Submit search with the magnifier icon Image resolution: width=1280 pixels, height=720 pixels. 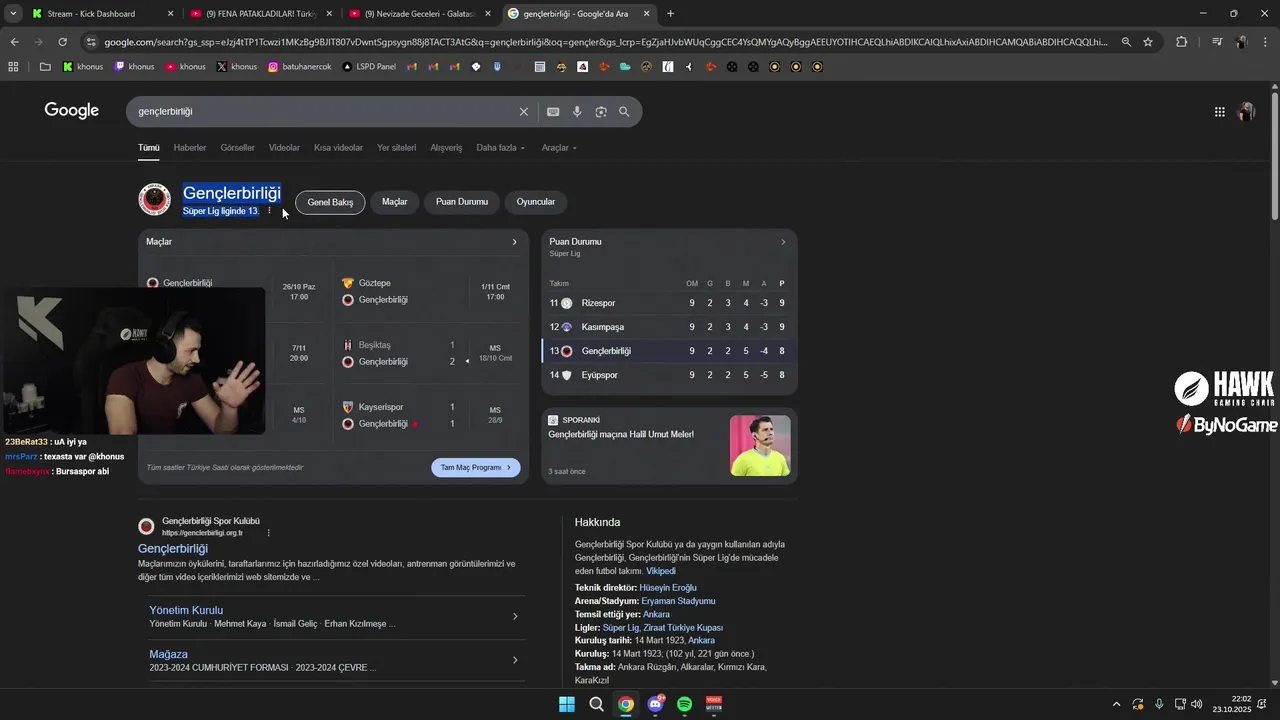click(x=625, y=112)
